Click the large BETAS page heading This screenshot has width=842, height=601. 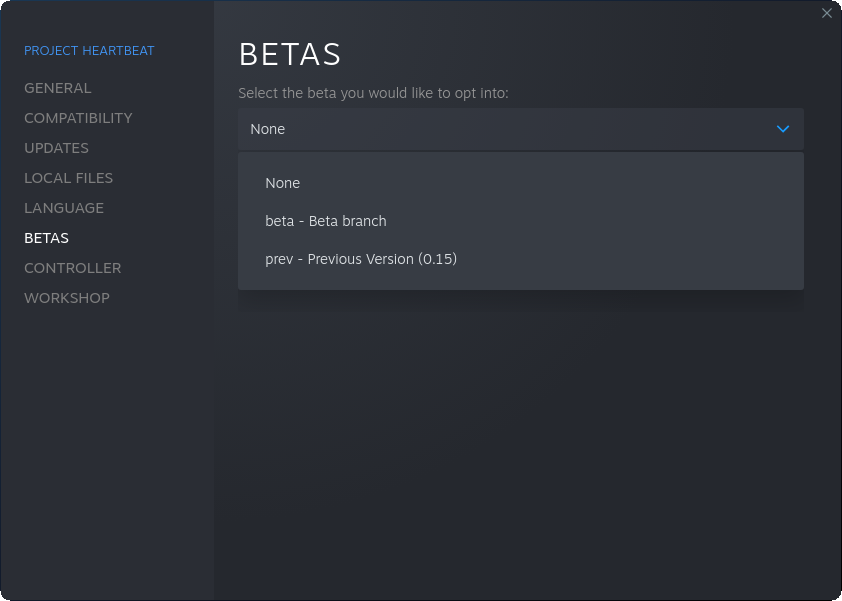[289, 54]
